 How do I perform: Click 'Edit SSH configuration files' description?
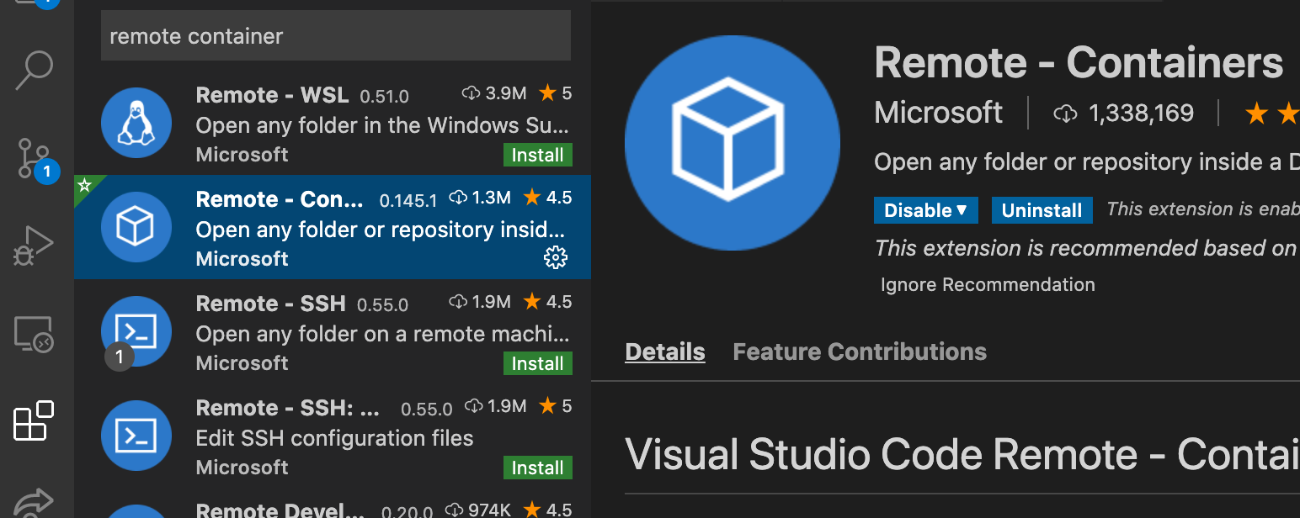point(334,438)
